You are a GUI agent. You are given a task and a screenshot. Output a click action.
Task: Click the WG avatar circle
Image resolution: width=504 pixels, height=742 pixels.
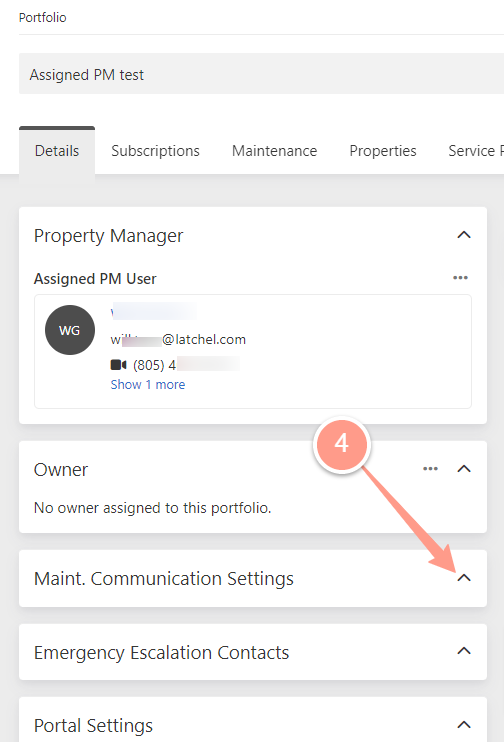tap(70, 330)
